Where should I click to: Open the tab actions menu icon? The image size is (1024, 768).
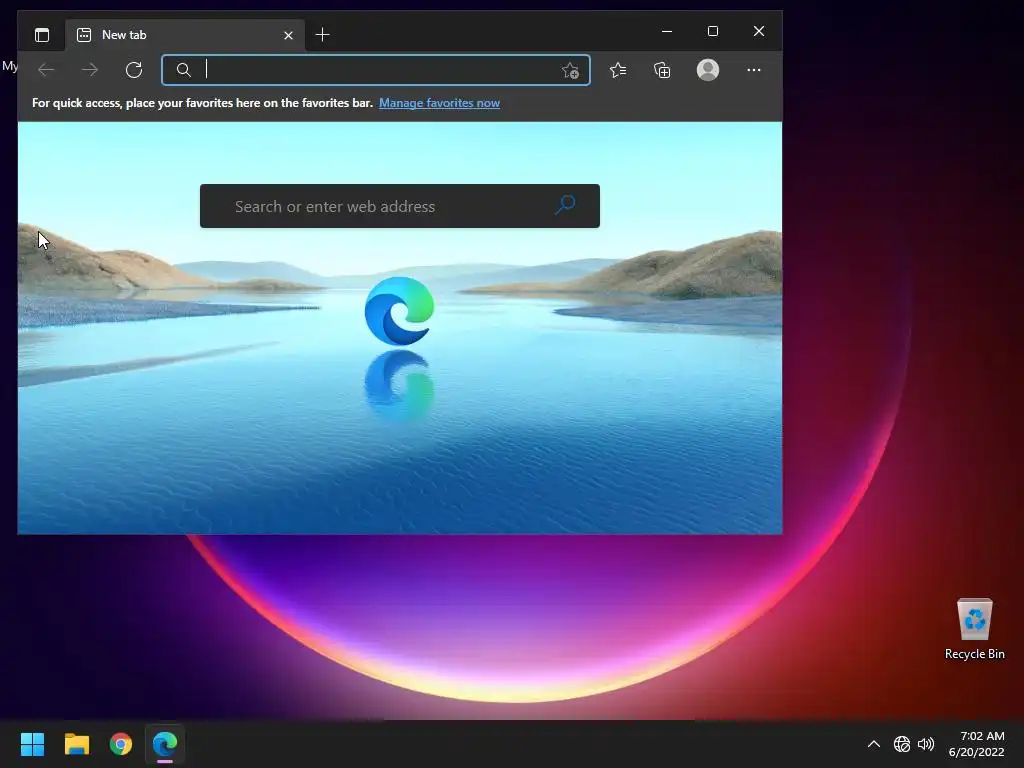[42, 35]
